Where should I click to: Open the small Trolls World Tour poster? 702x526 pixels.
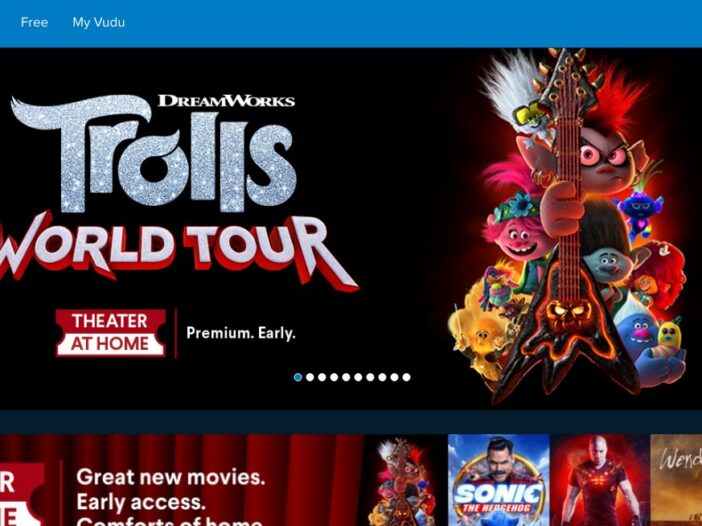coord(405,480)
